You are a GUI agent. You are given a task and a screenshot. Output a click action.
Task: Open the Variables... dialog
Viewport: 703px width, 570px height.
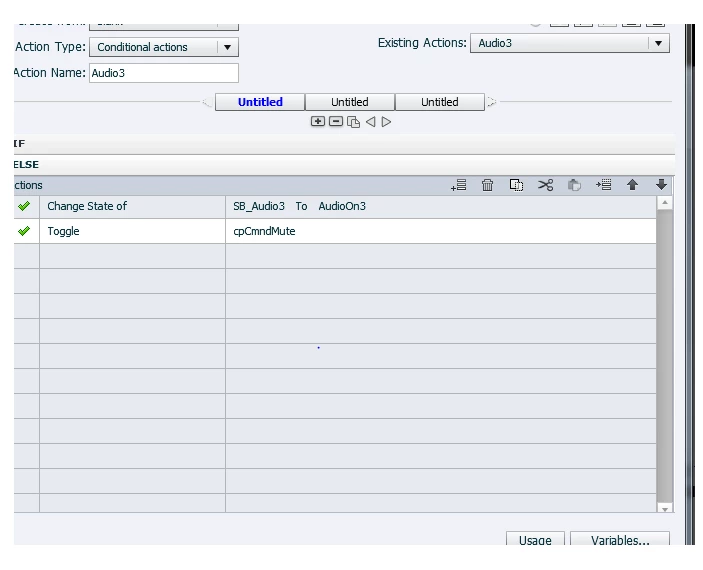coord(620,539)
